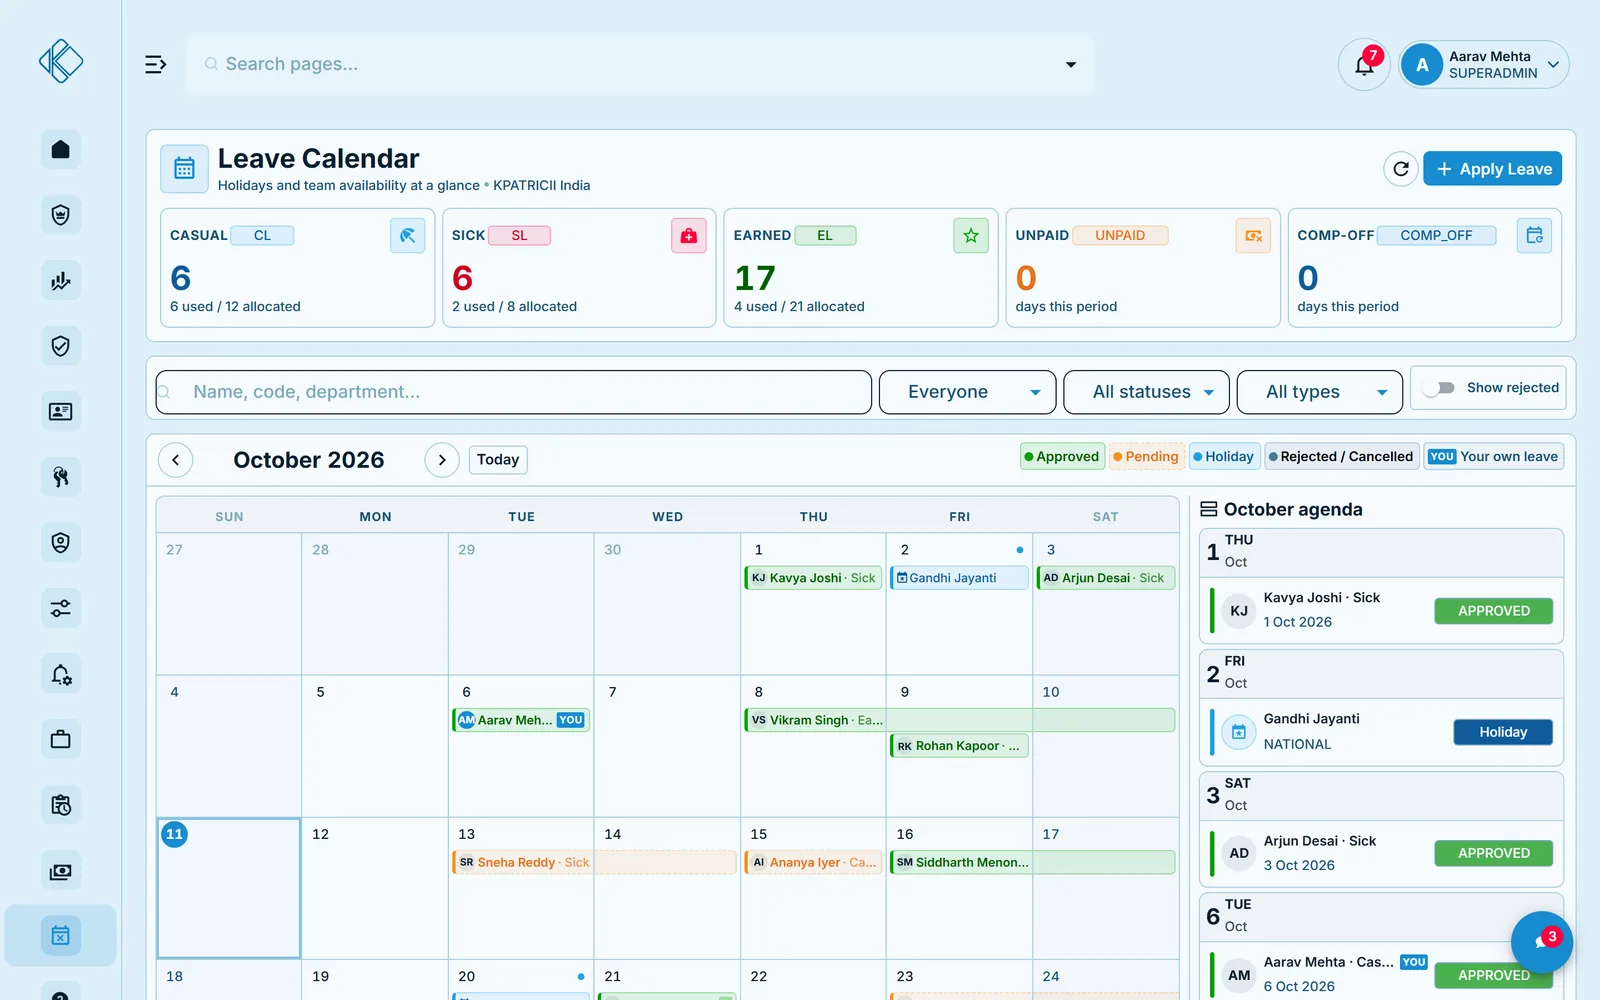Click the Name, code, department search field
Image resolution: width=1600 pixels, height=1000 pixels.
[514, 392]
